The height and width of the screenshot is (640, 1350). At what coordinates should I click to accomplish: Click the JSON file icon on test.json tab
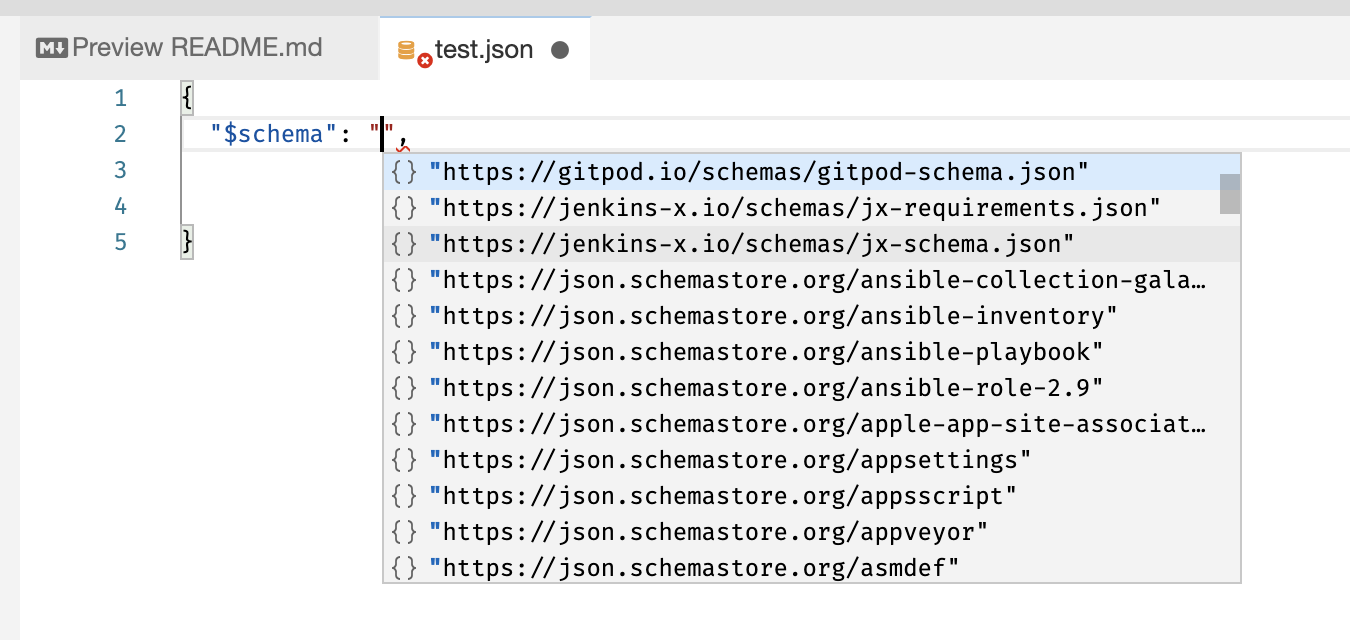pos(408,47)
